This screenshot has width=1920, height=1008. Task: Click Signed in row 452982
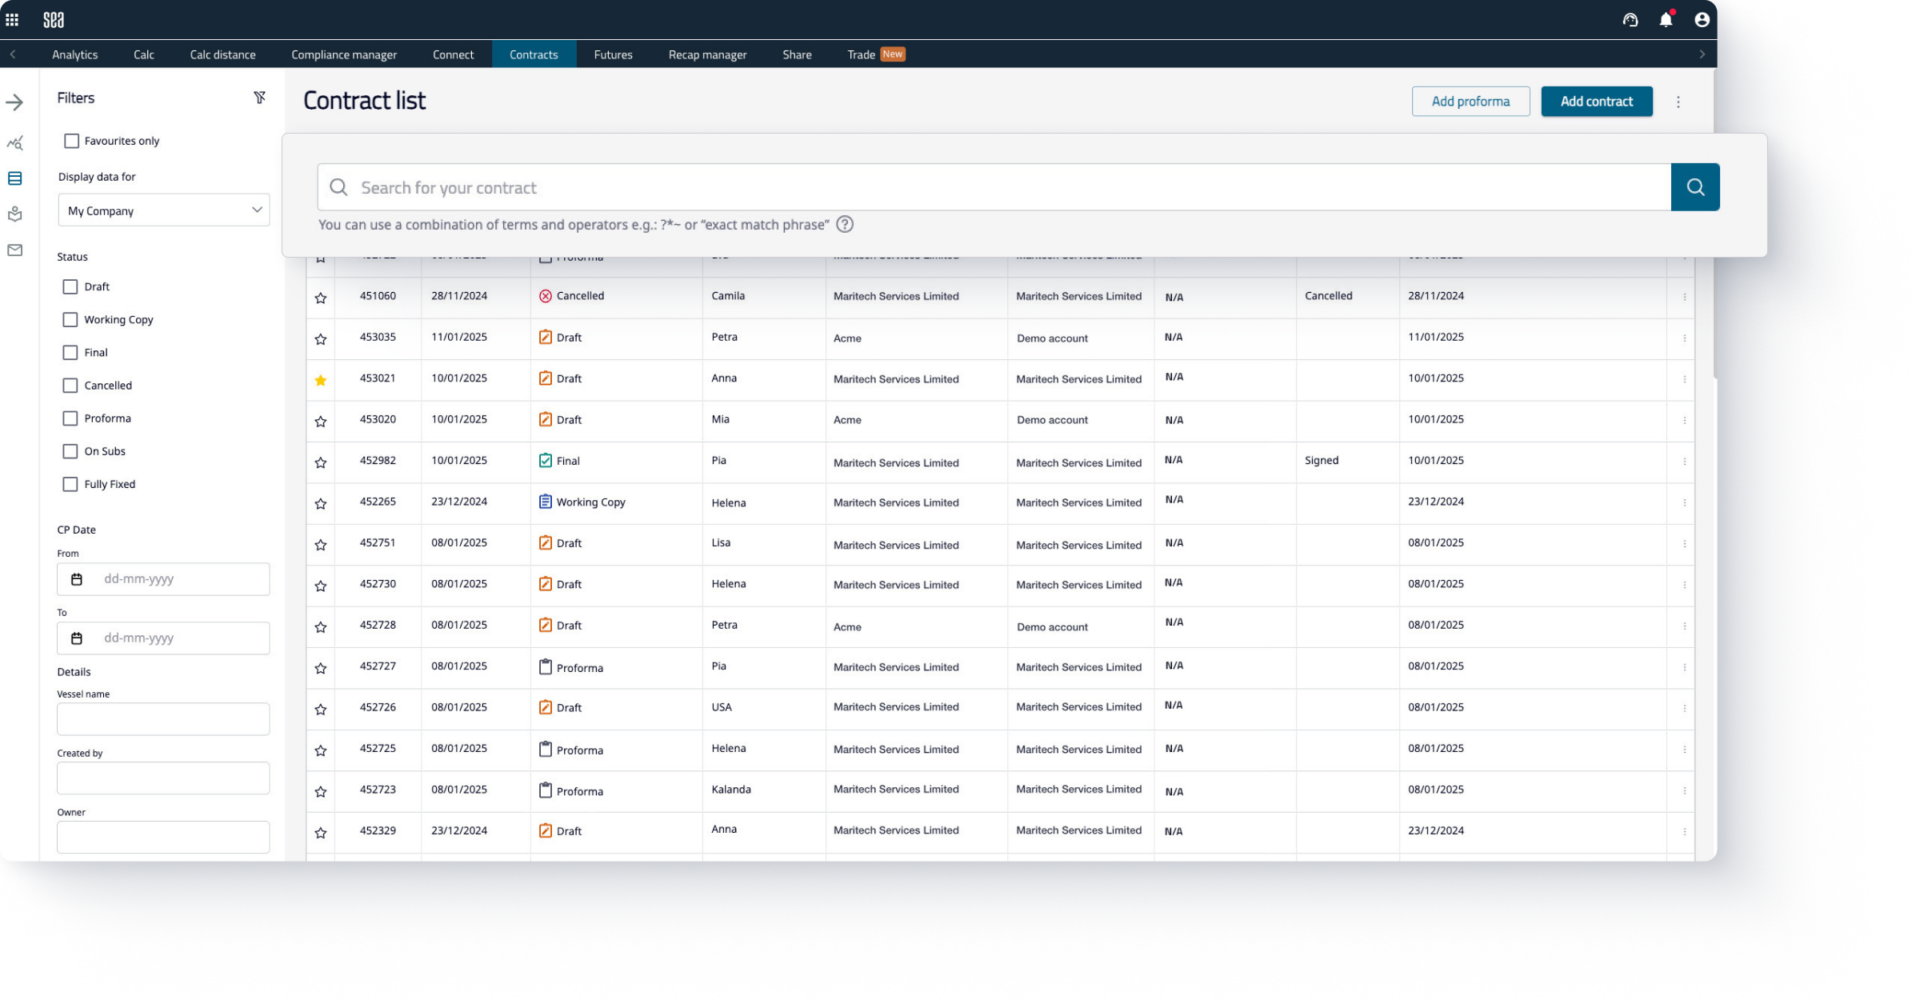(x=1321, y=461)
